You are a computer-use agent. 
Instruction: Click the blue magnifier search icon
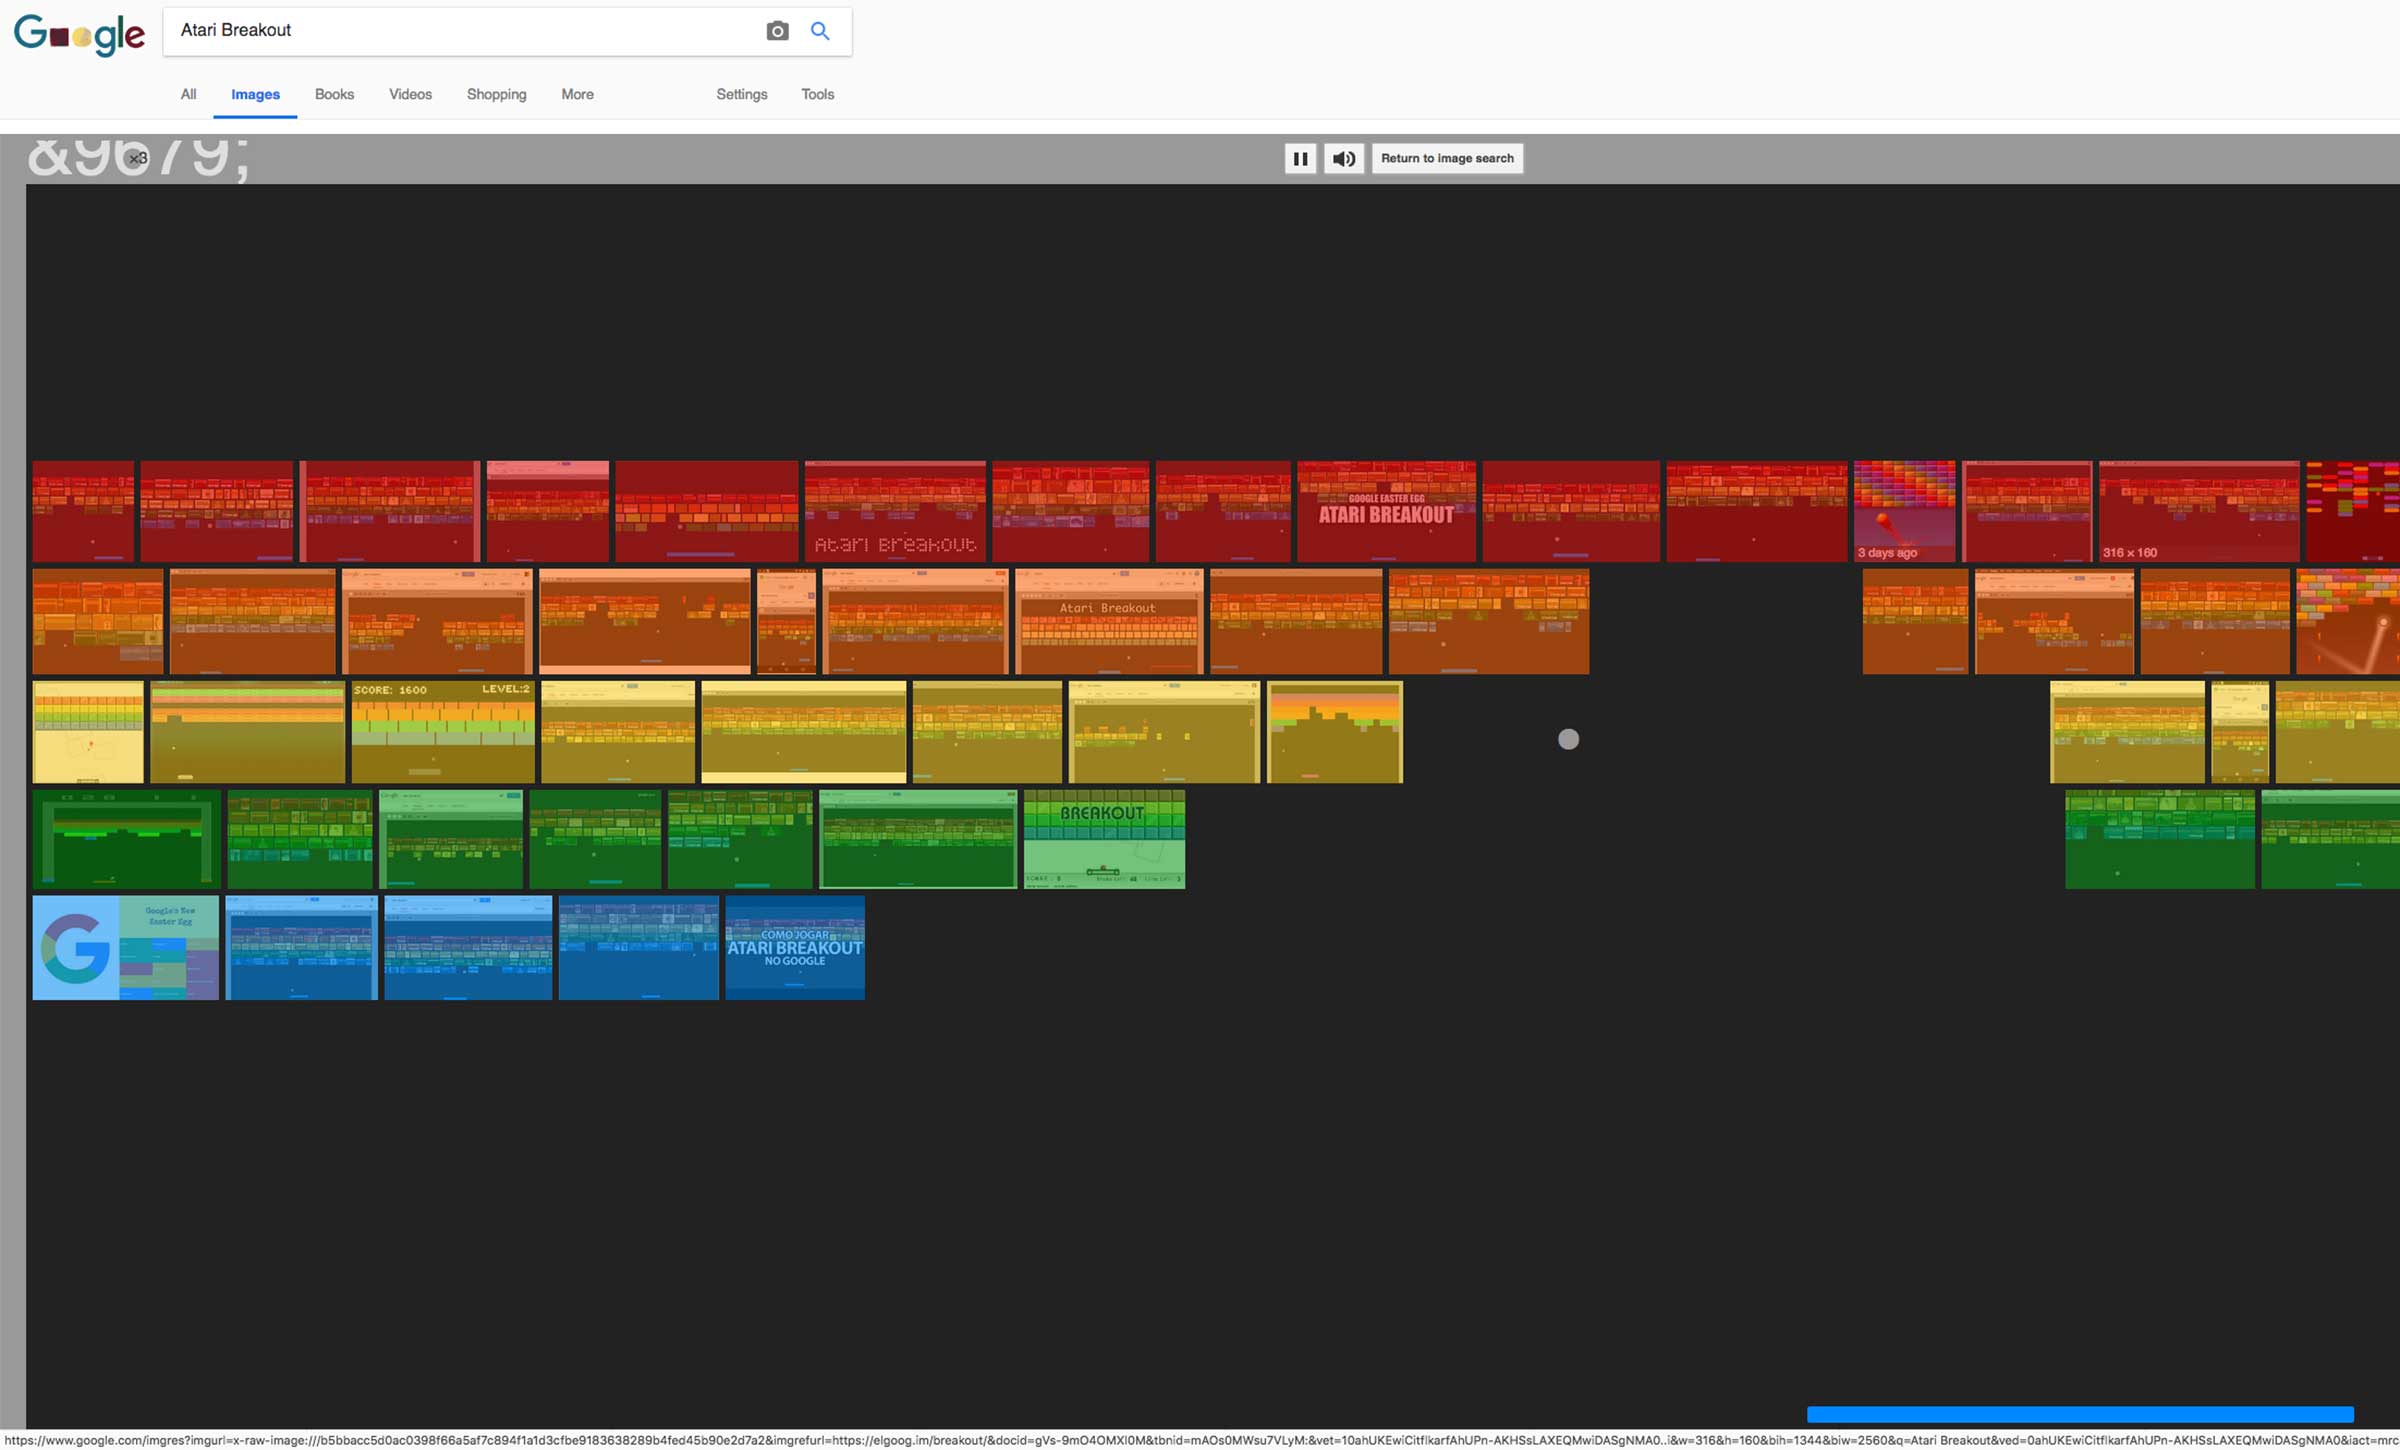[x=820, y=31]
